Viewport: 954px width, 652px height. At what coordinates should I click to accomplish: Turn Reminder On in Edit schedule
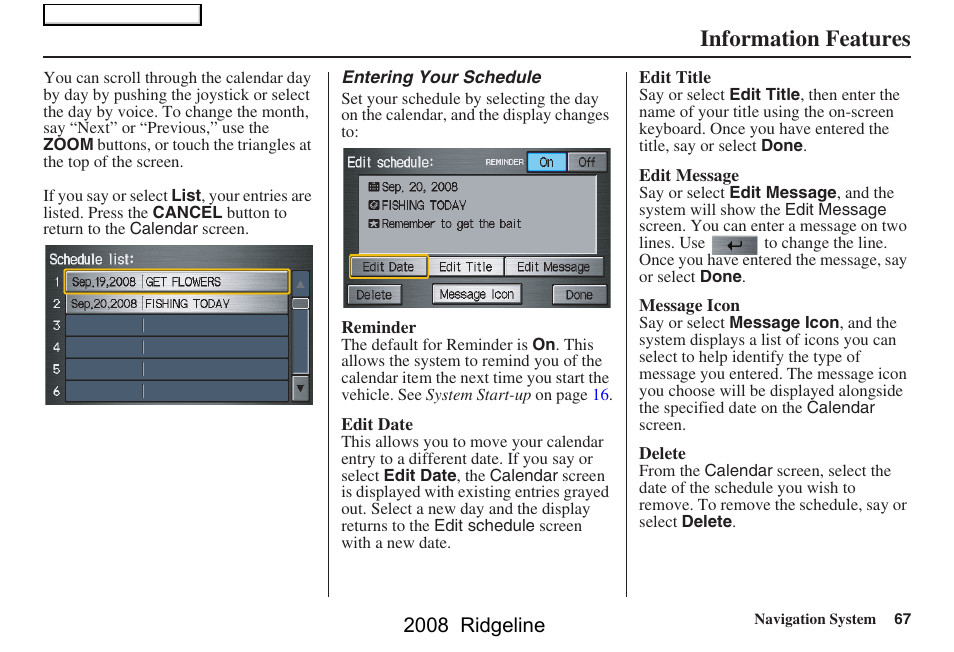(x=546, y=162)
